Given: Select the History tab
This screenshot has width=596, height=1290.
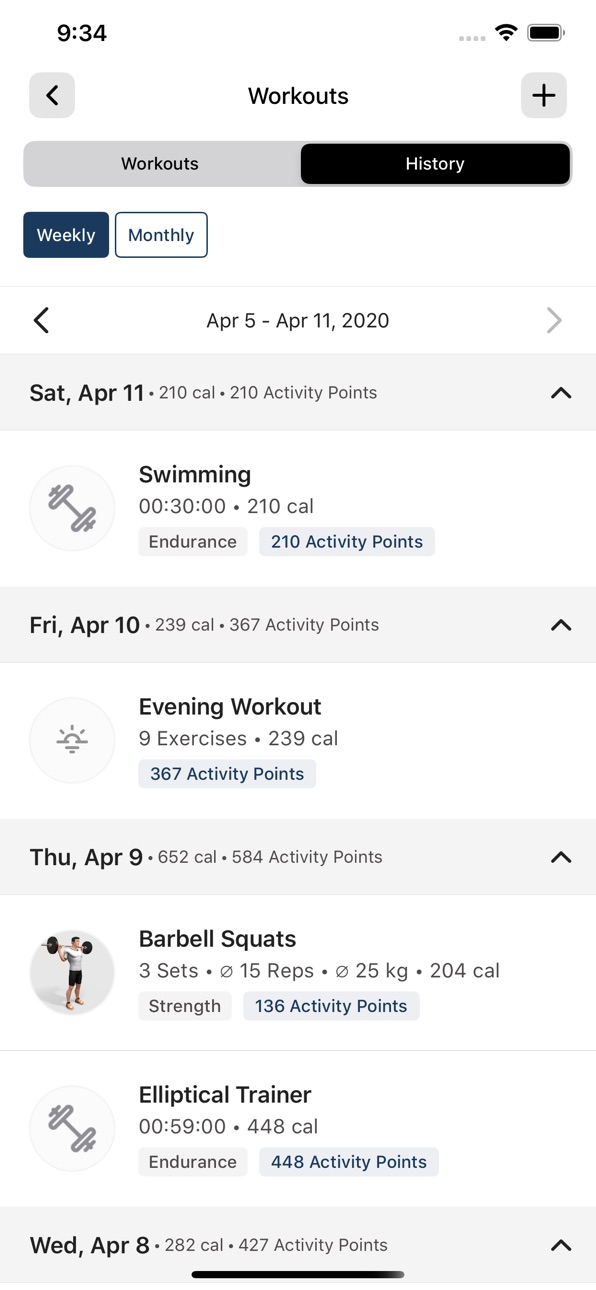Looking at the screenshot, I should tap(435, 164).
